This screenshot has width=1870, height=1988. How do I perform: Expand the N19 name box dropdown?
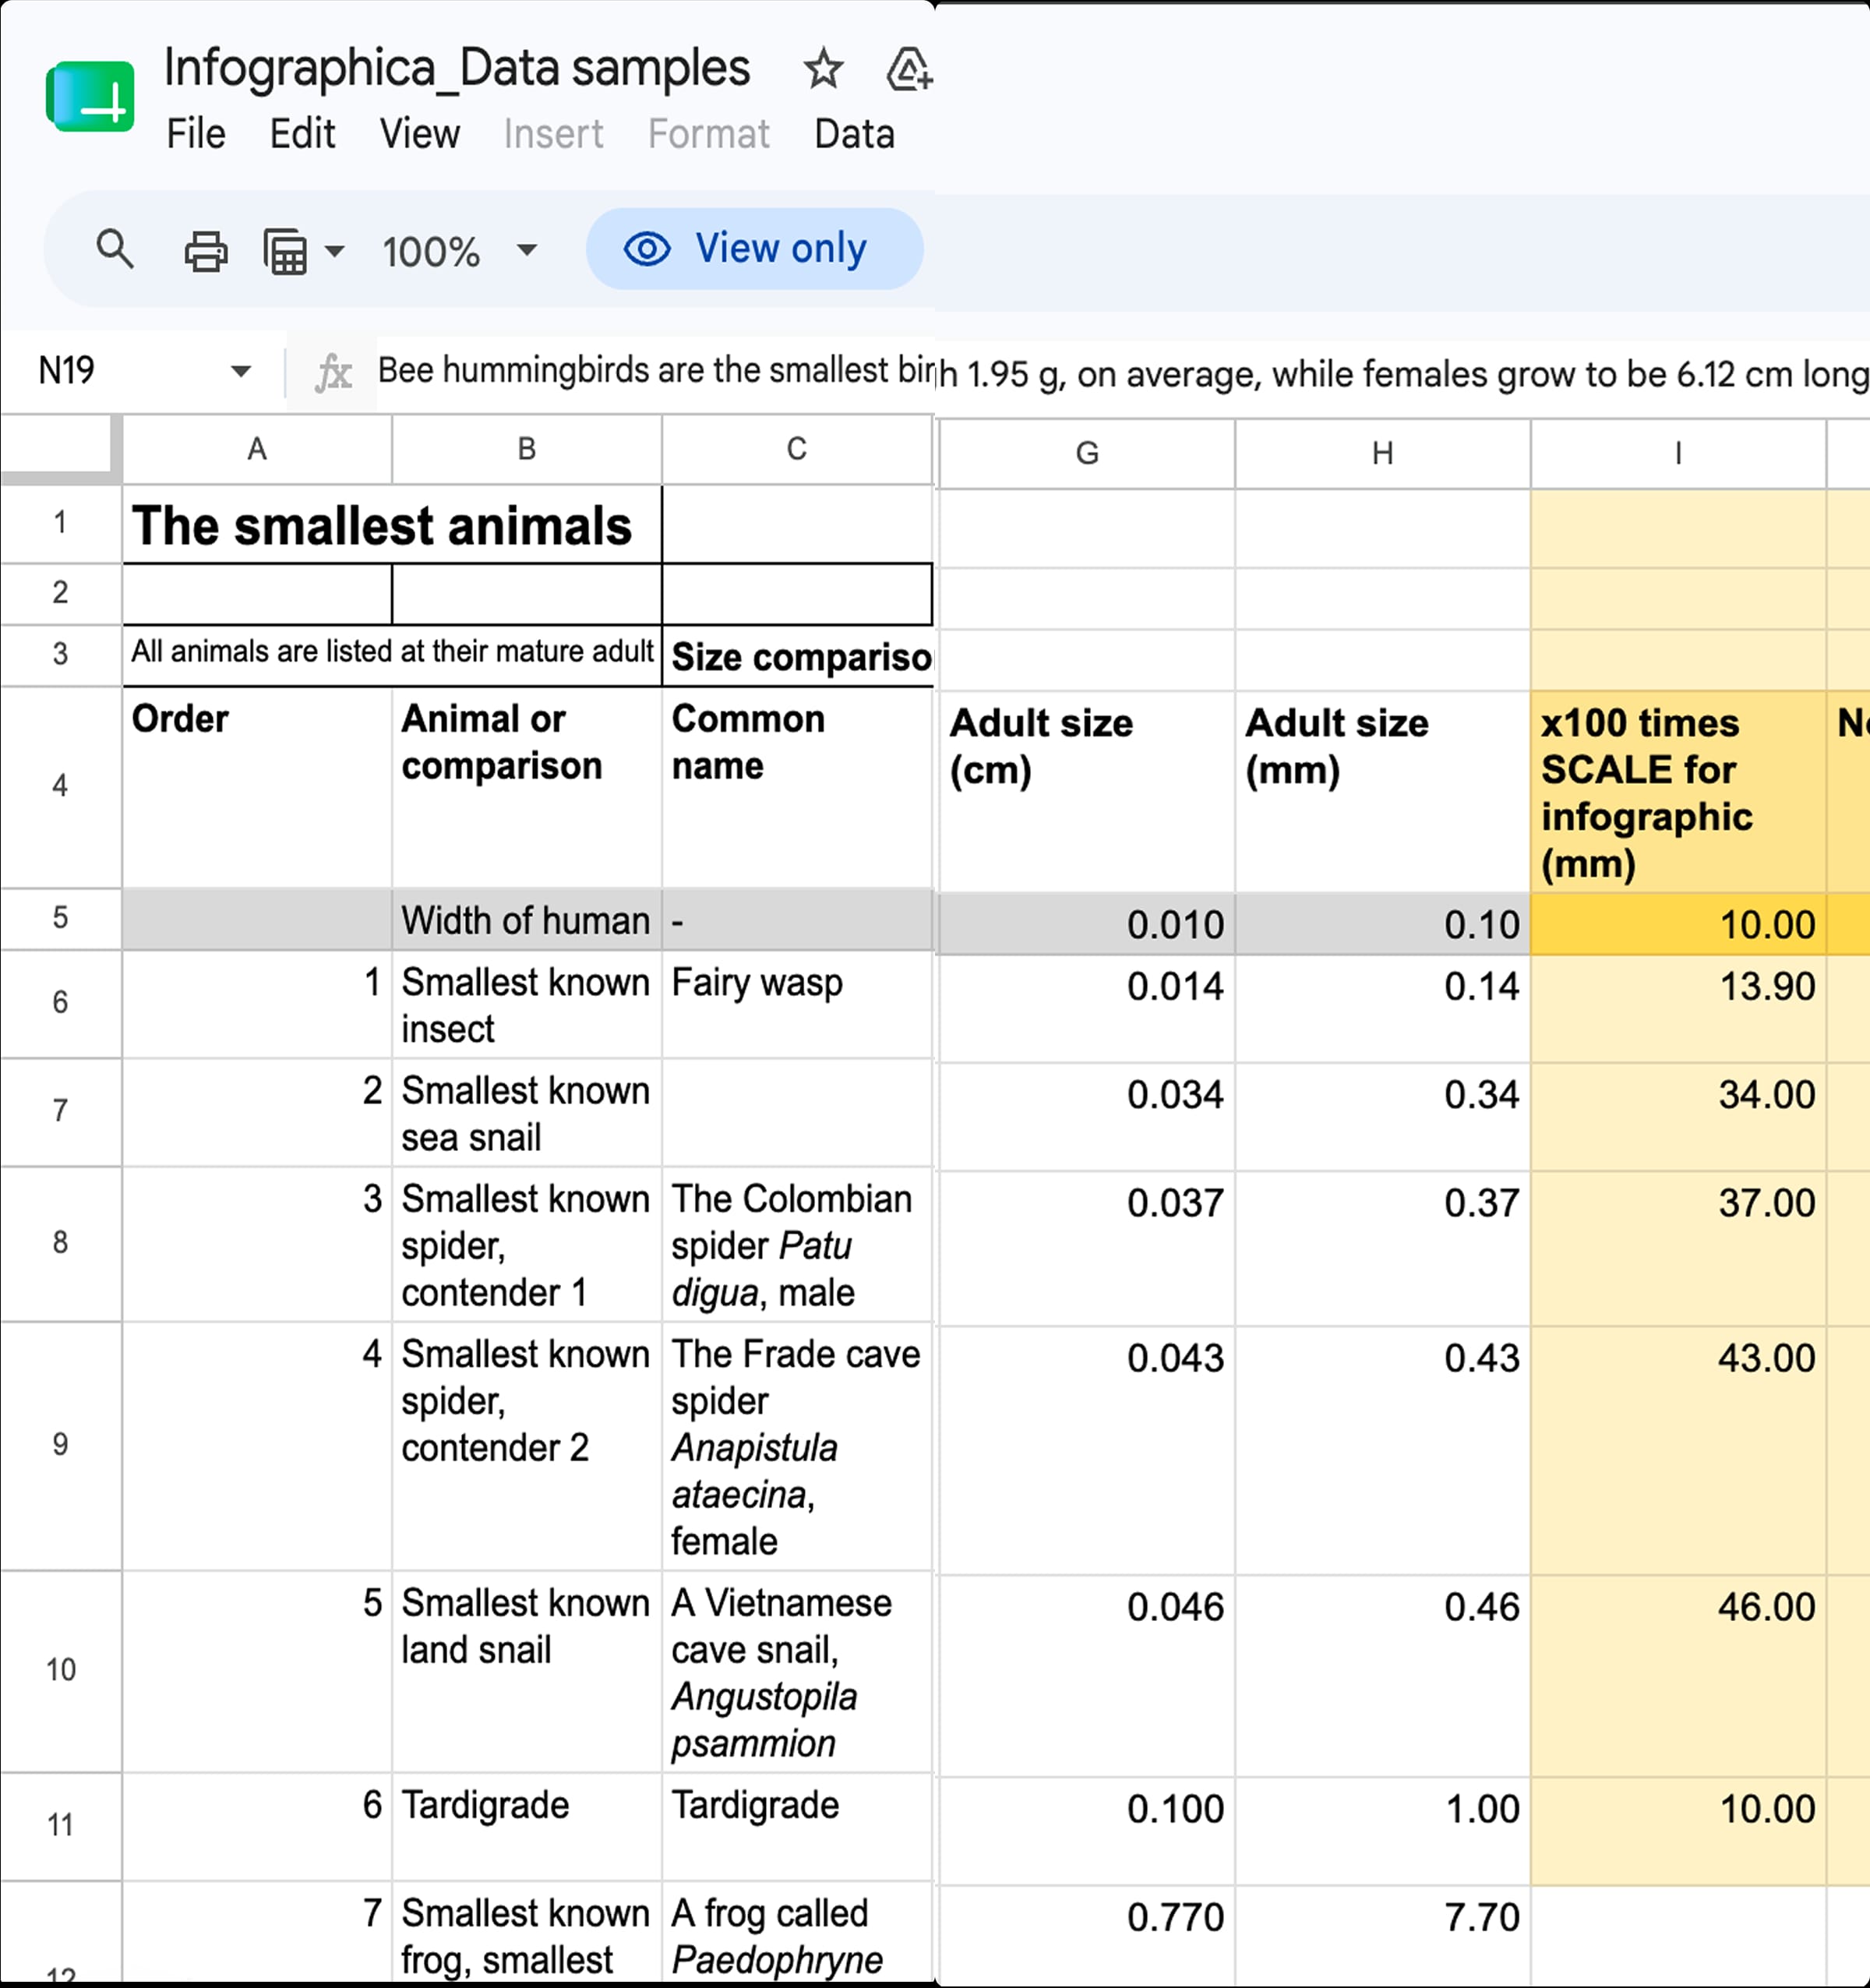(240, 371)
